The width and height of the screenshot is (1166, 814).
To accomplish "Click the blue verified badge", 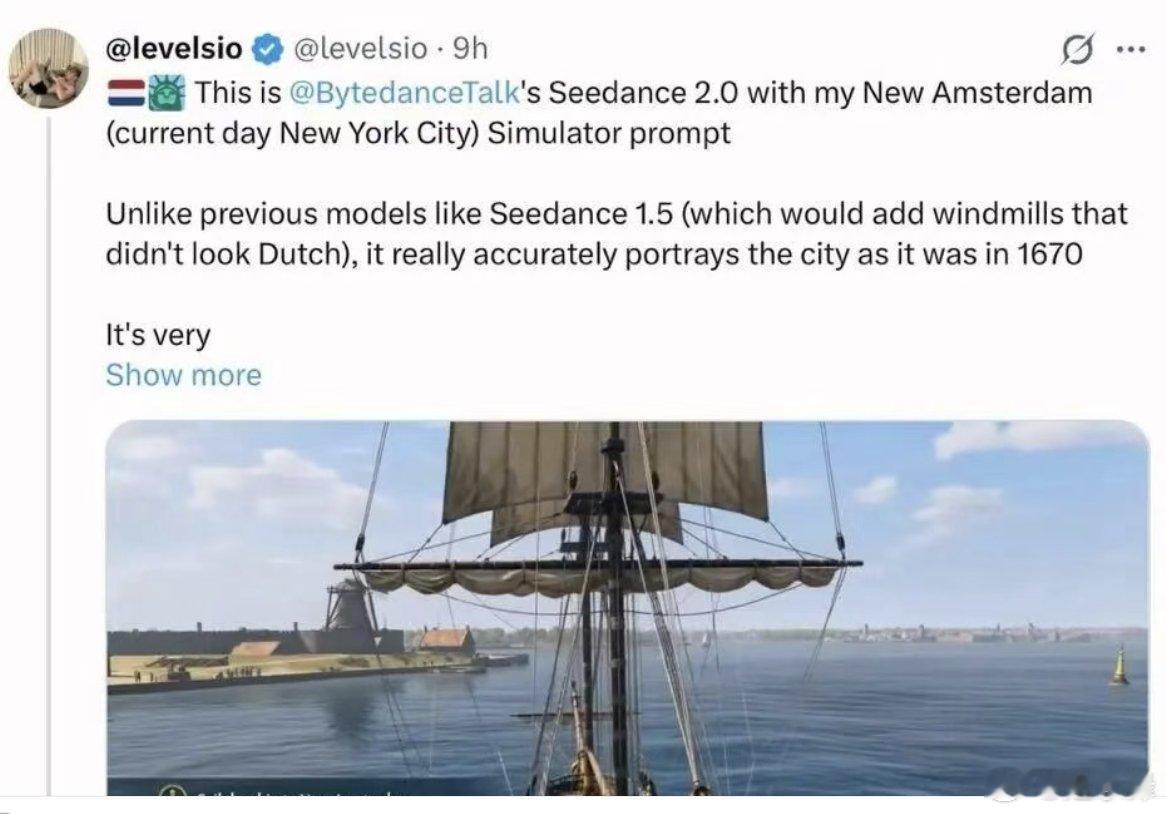I will [264, 48].
